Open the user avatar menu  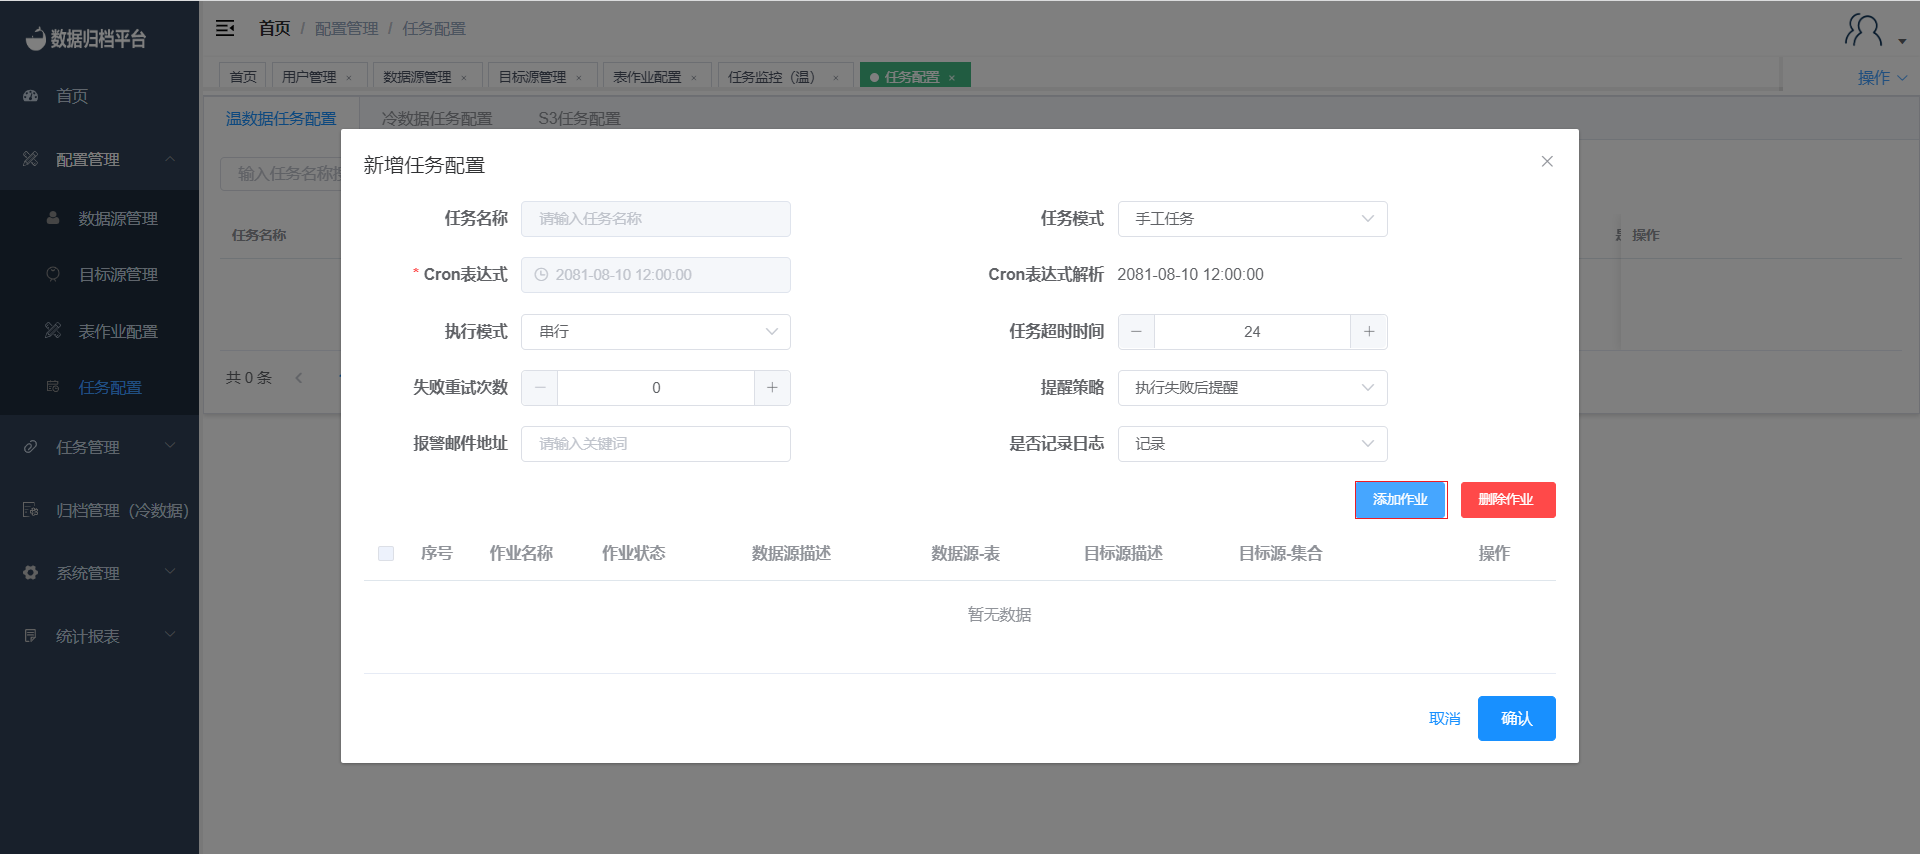(1874, 32)
